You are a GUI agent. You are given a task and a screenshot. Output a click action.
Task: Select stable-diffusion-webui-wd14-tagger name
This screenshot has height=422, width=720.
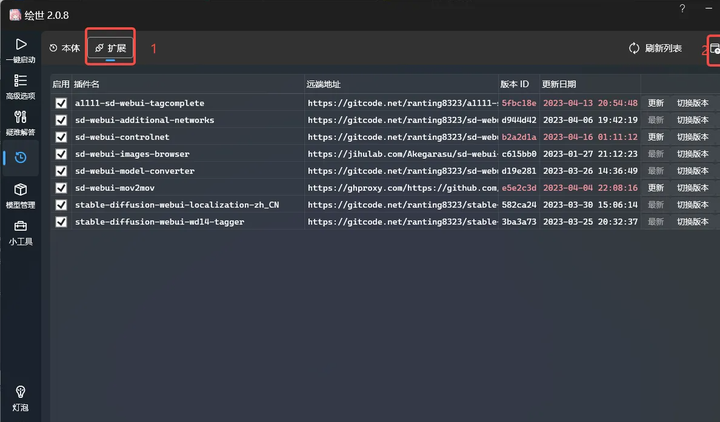click(159, 222)
